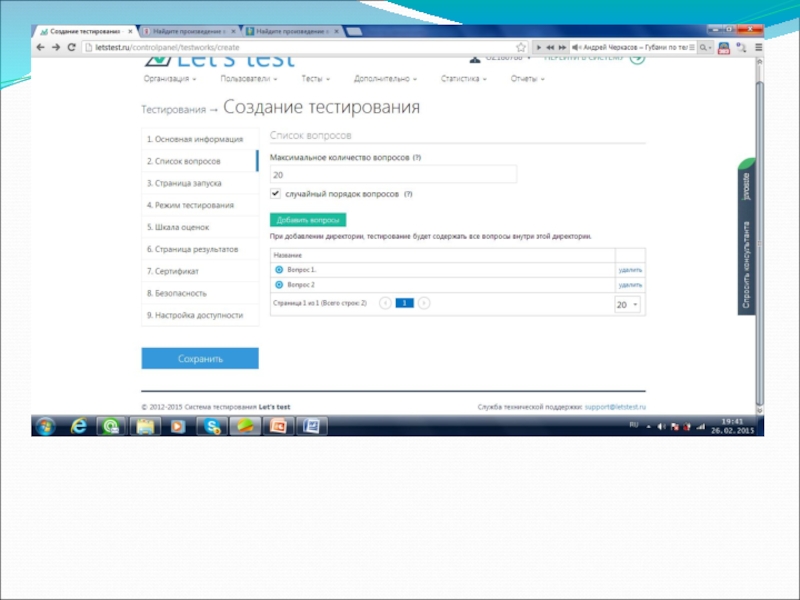800x600 pixels.
Task: Click the help (?) icon beside Максимальное количество вопросов
Action: pyautogui.click(x=417, y=158)
